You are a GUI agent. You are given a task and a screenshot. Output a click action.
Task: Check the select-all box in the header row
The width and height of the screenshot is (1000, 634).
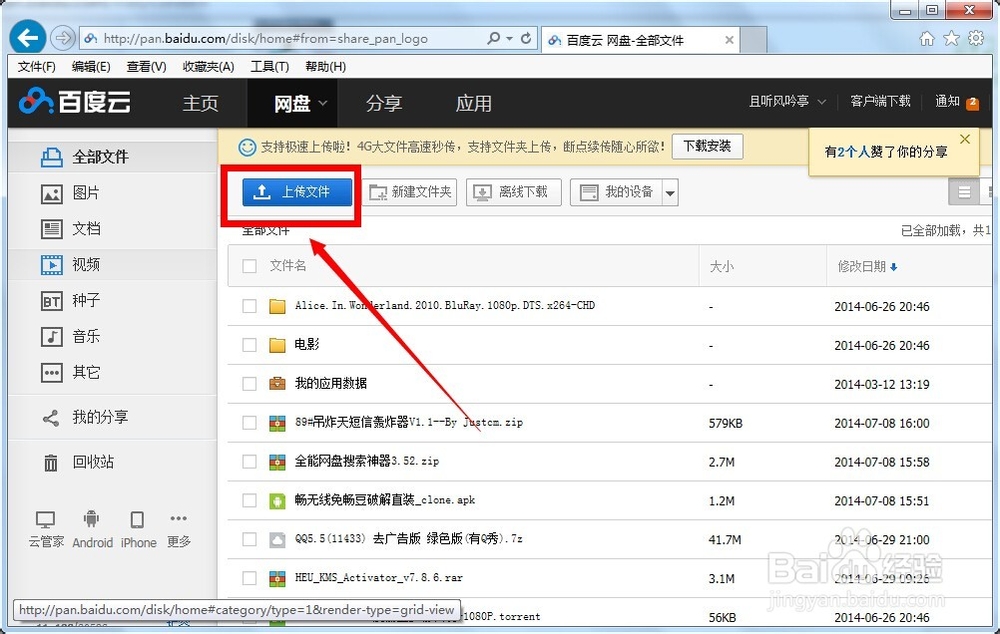249,266
